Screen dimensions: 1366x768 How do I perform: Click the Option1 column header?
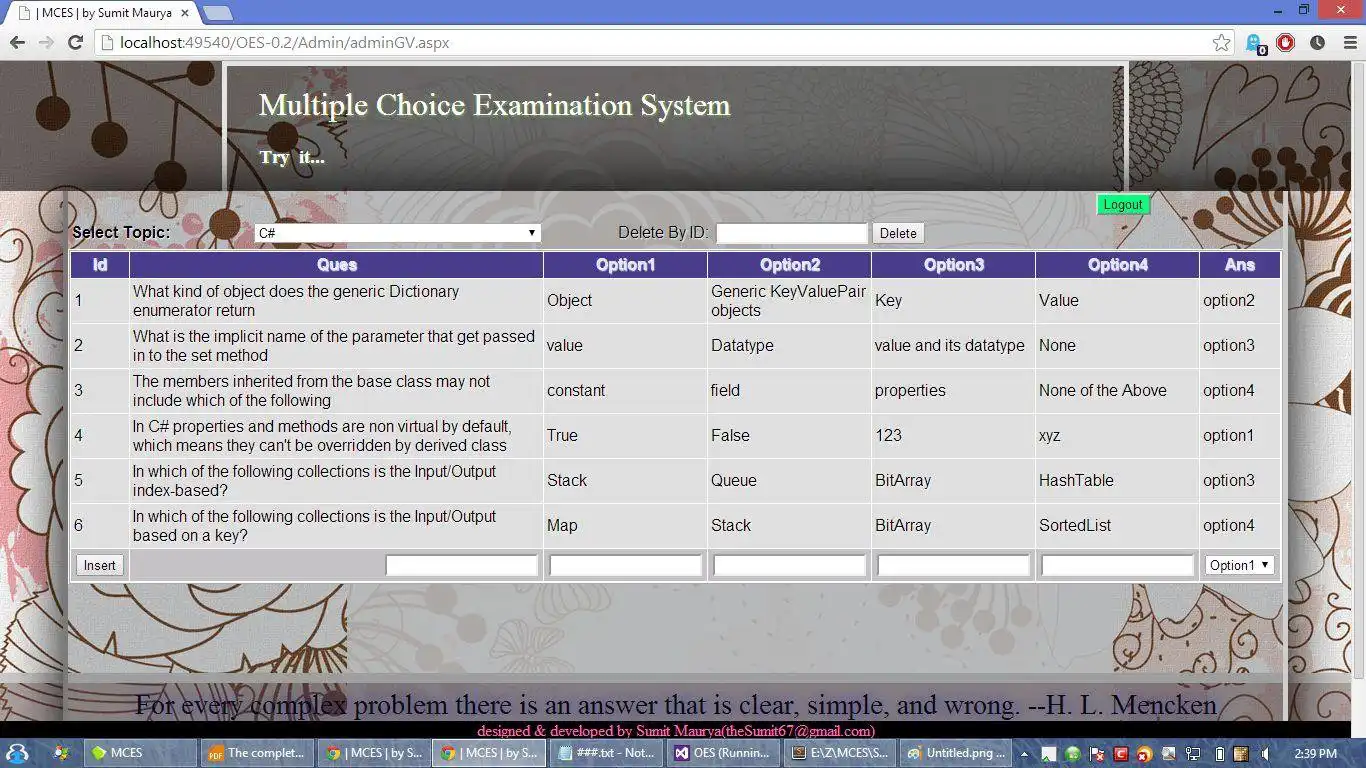[x=625, y=265]
